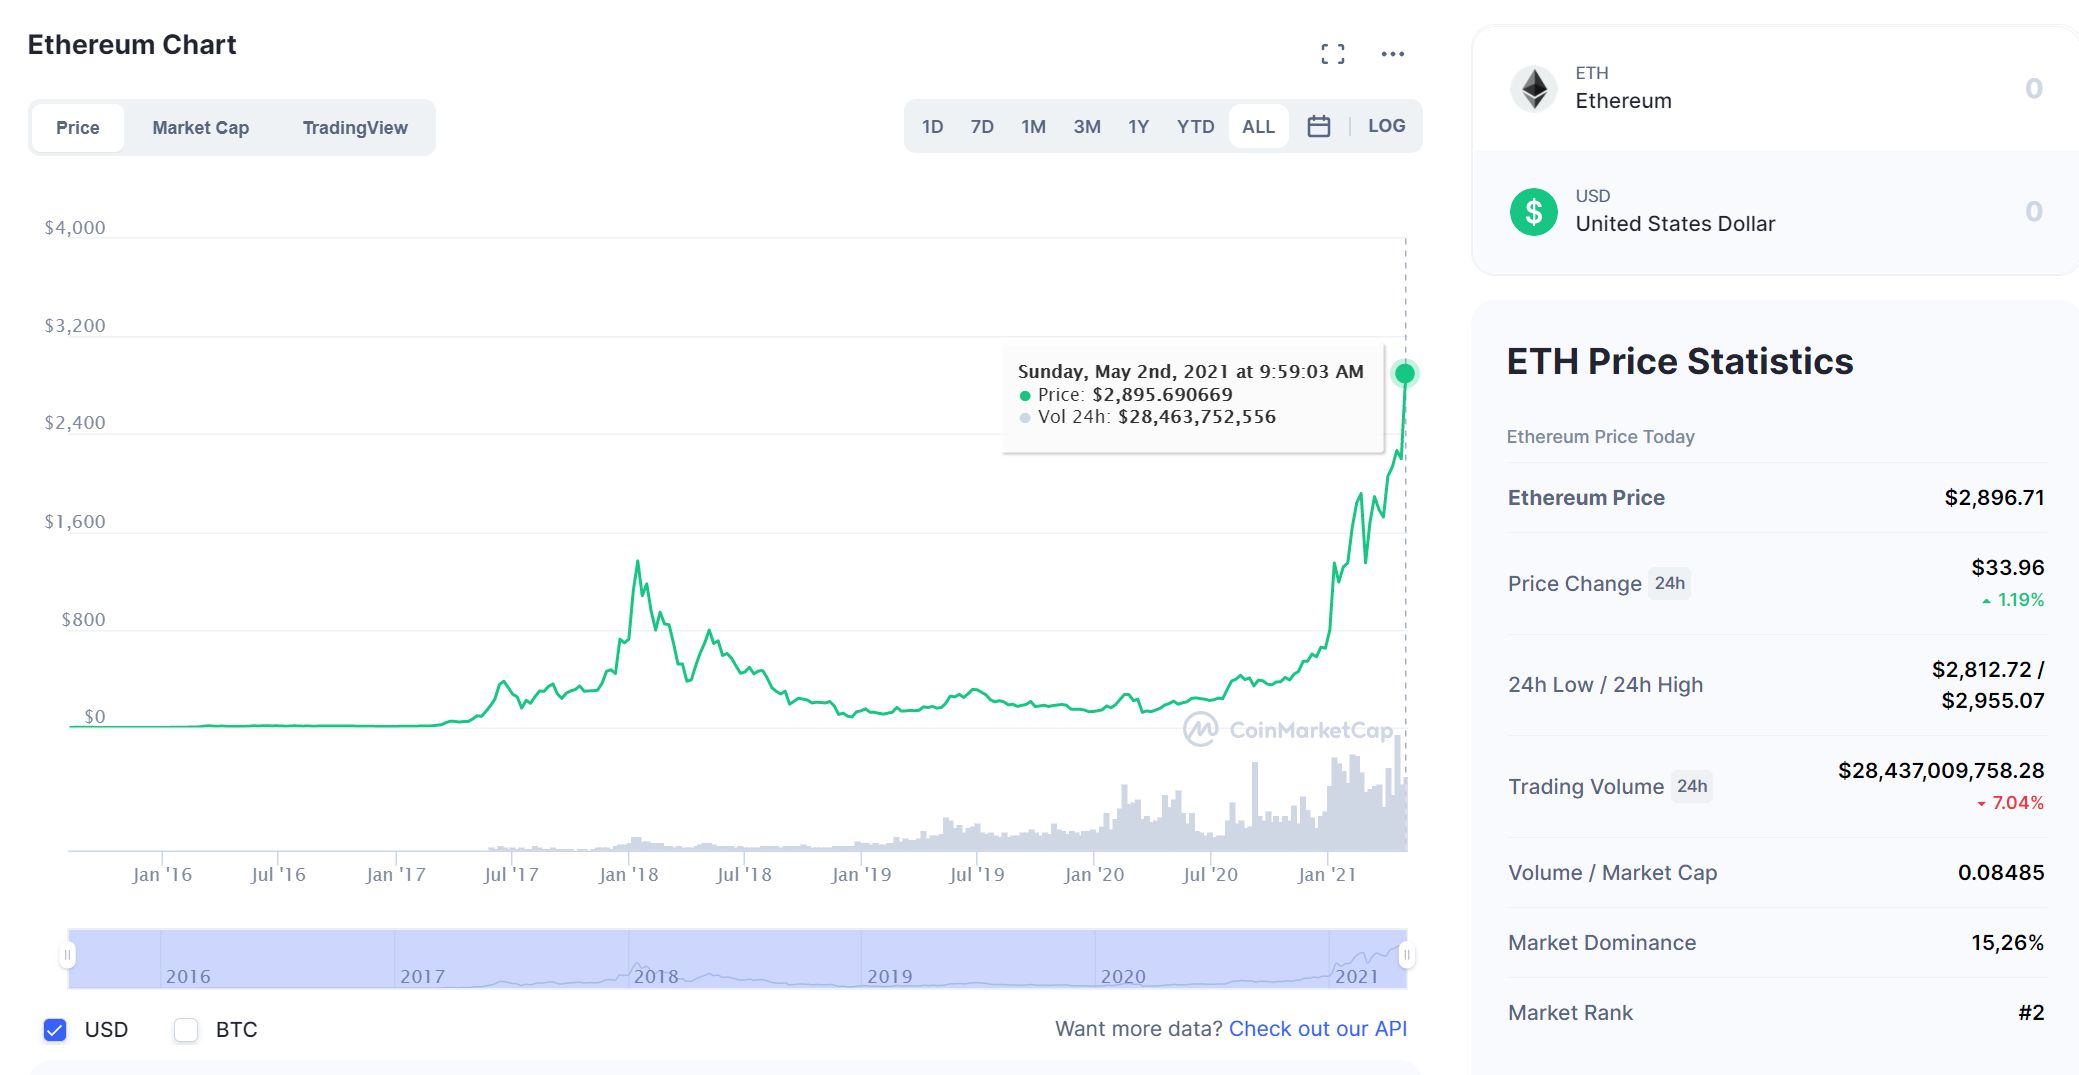Click the fullscreen chart icon

[1332, 54]
